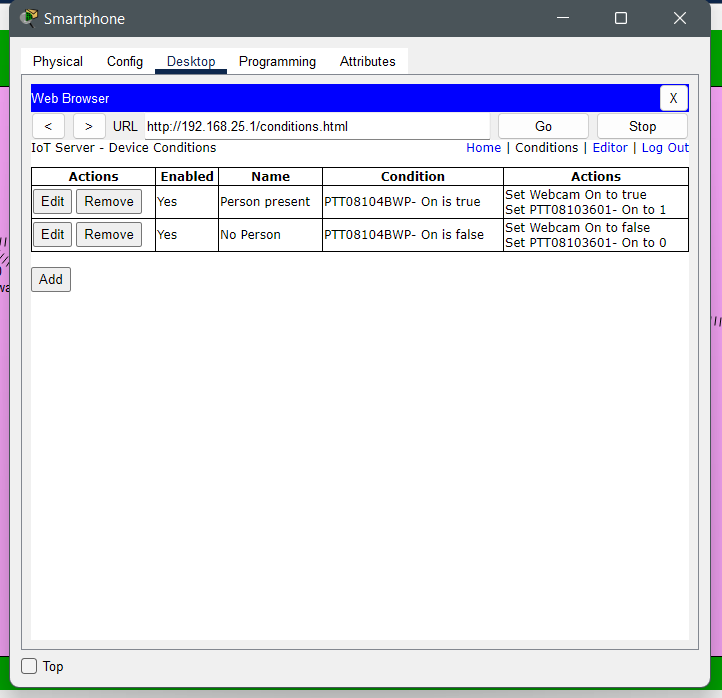Click Conditions in the page navigation
Image resolution: width=722 pixels, height=698 pixels.
pyautogui.click(x=547, y=148)
